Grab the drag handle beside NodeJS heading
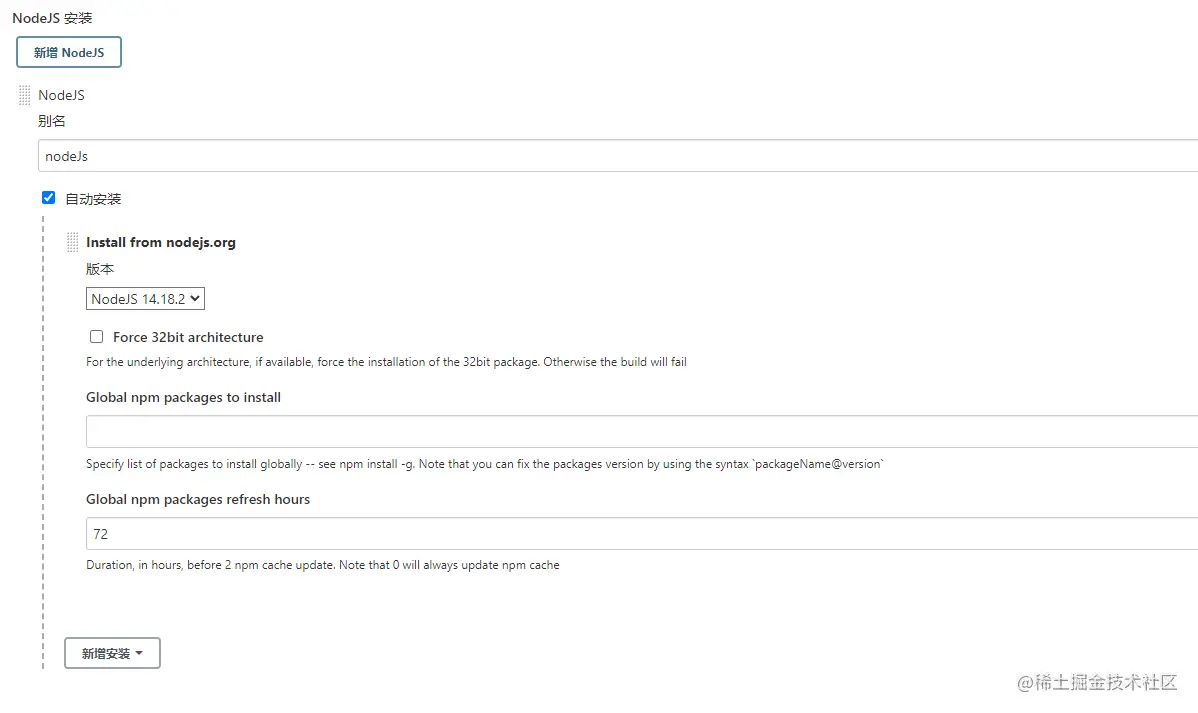Viewport: 1198px width, 713px height. tap(25, 95)
